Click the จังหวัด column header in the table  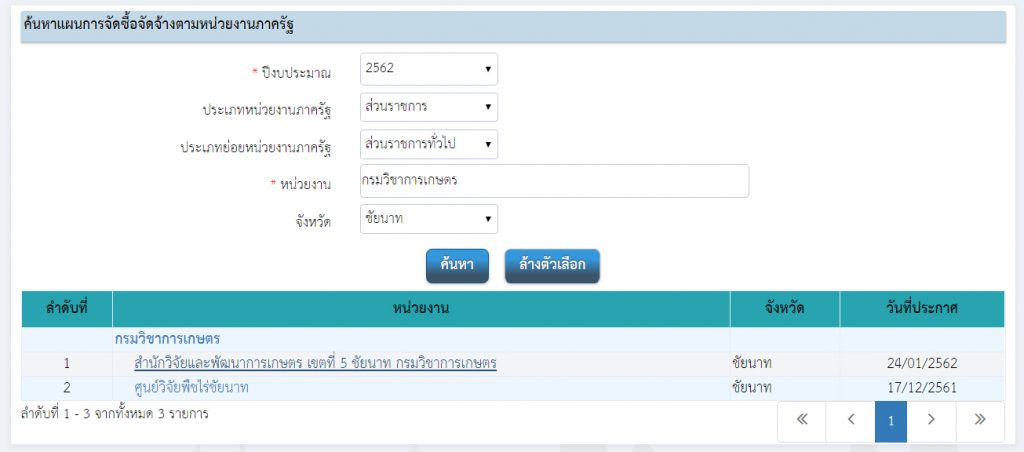click(785, 309)
